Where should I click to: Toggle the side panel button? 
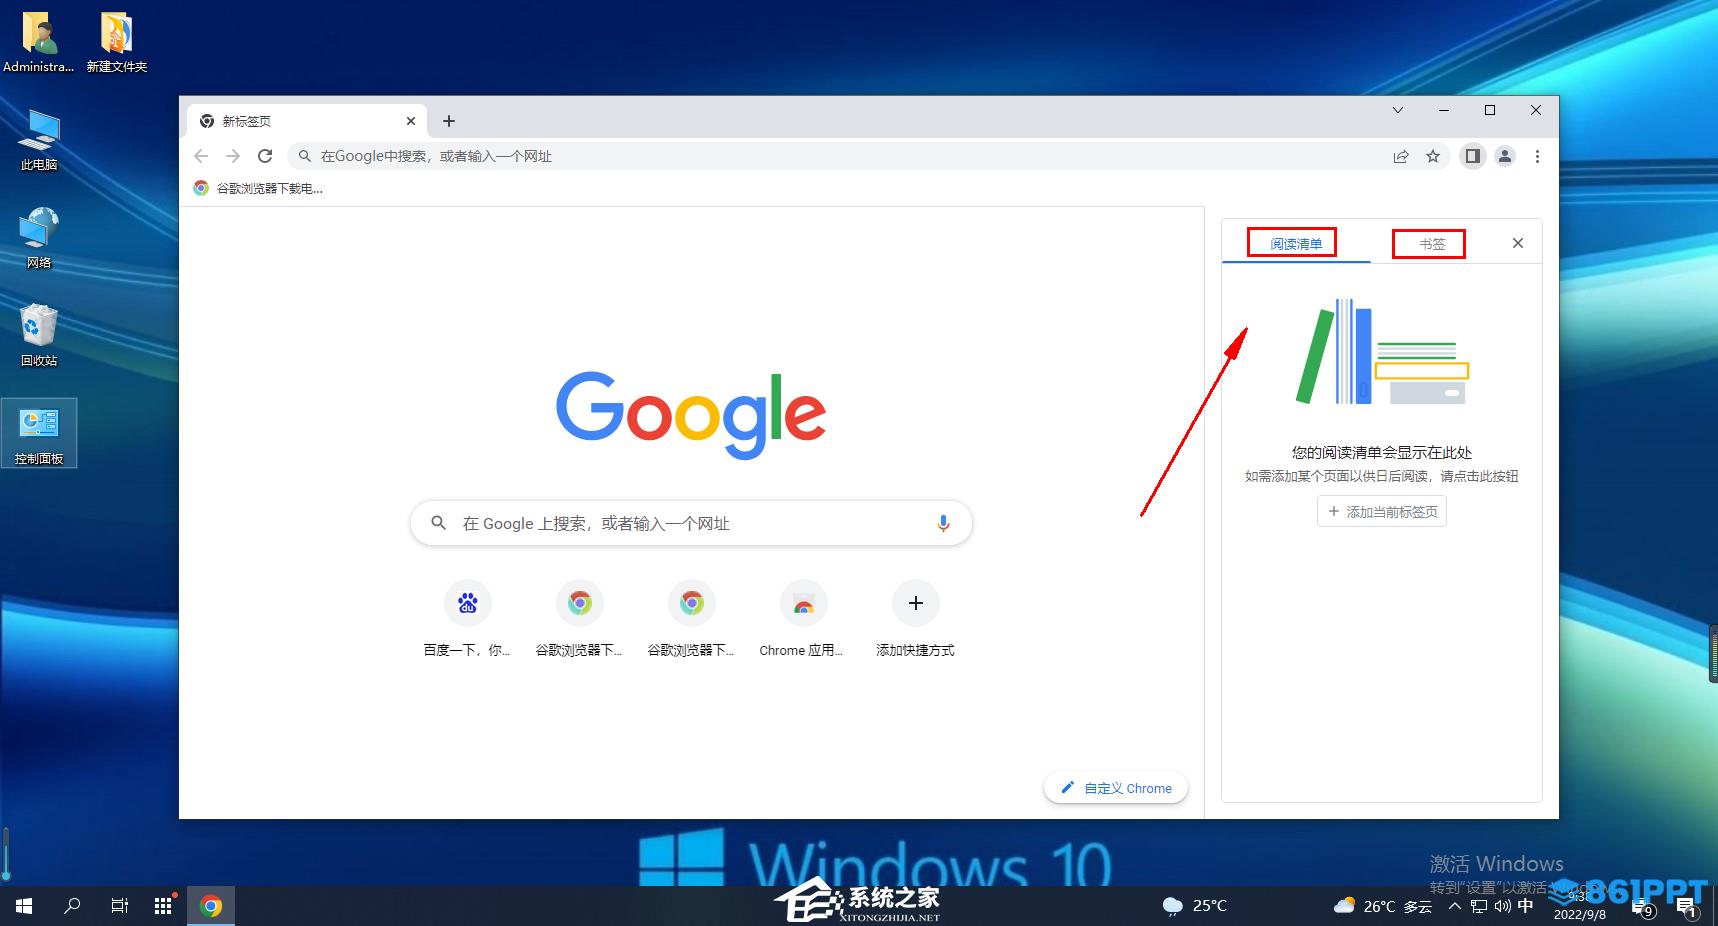(x=1473, y=156)
